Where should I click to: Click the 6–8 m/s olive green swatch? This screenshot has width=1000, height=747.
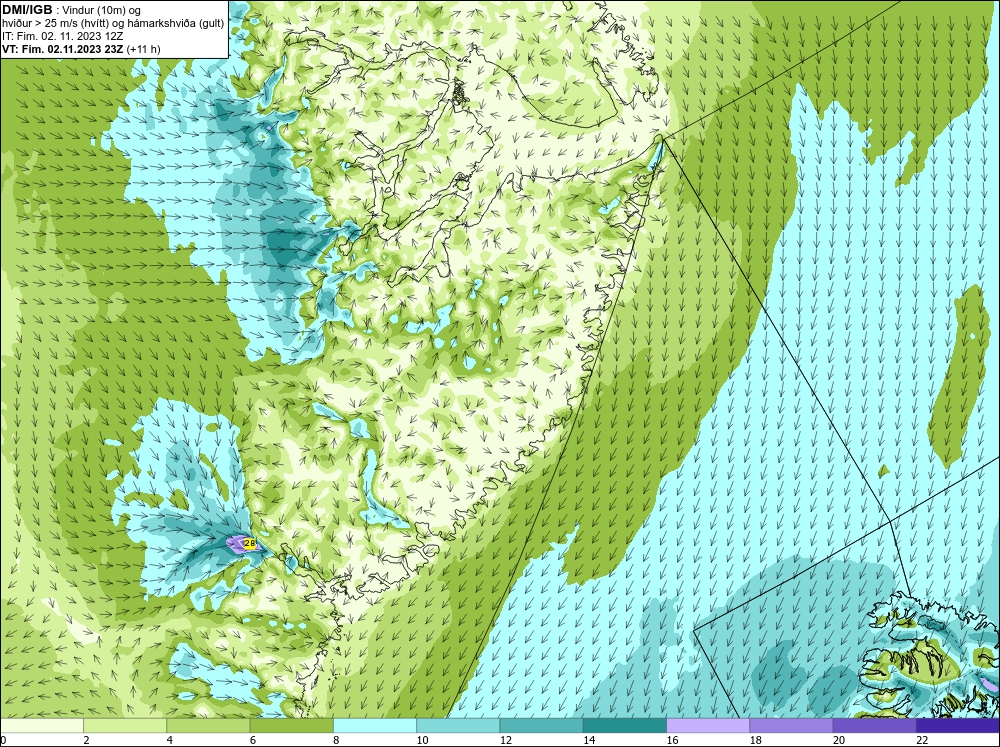coord(291,726)
